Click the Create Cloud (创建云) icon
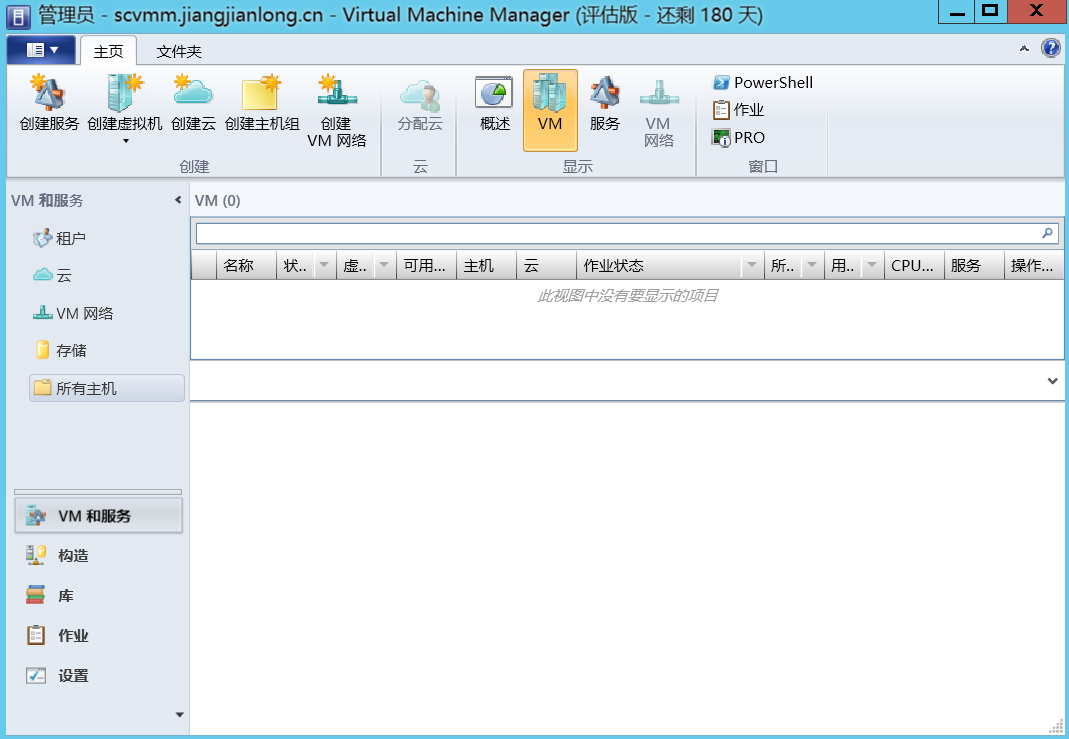1069x739 pixels. tap(193, 103)
